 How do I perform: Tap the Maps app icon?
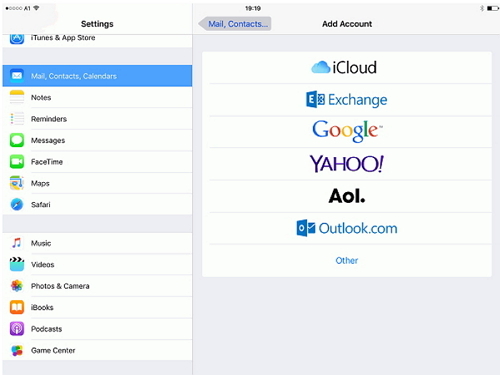17,183
